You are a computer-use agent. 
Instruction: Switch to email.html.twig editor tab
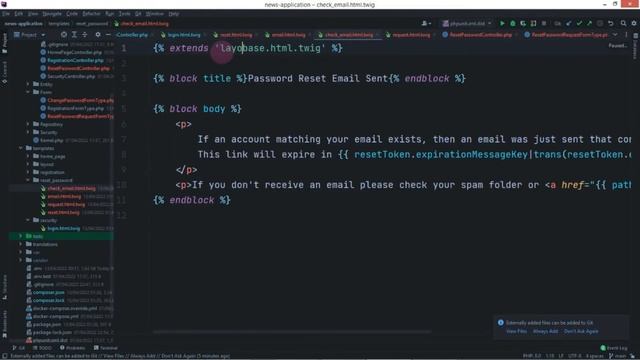click(286, 35)
